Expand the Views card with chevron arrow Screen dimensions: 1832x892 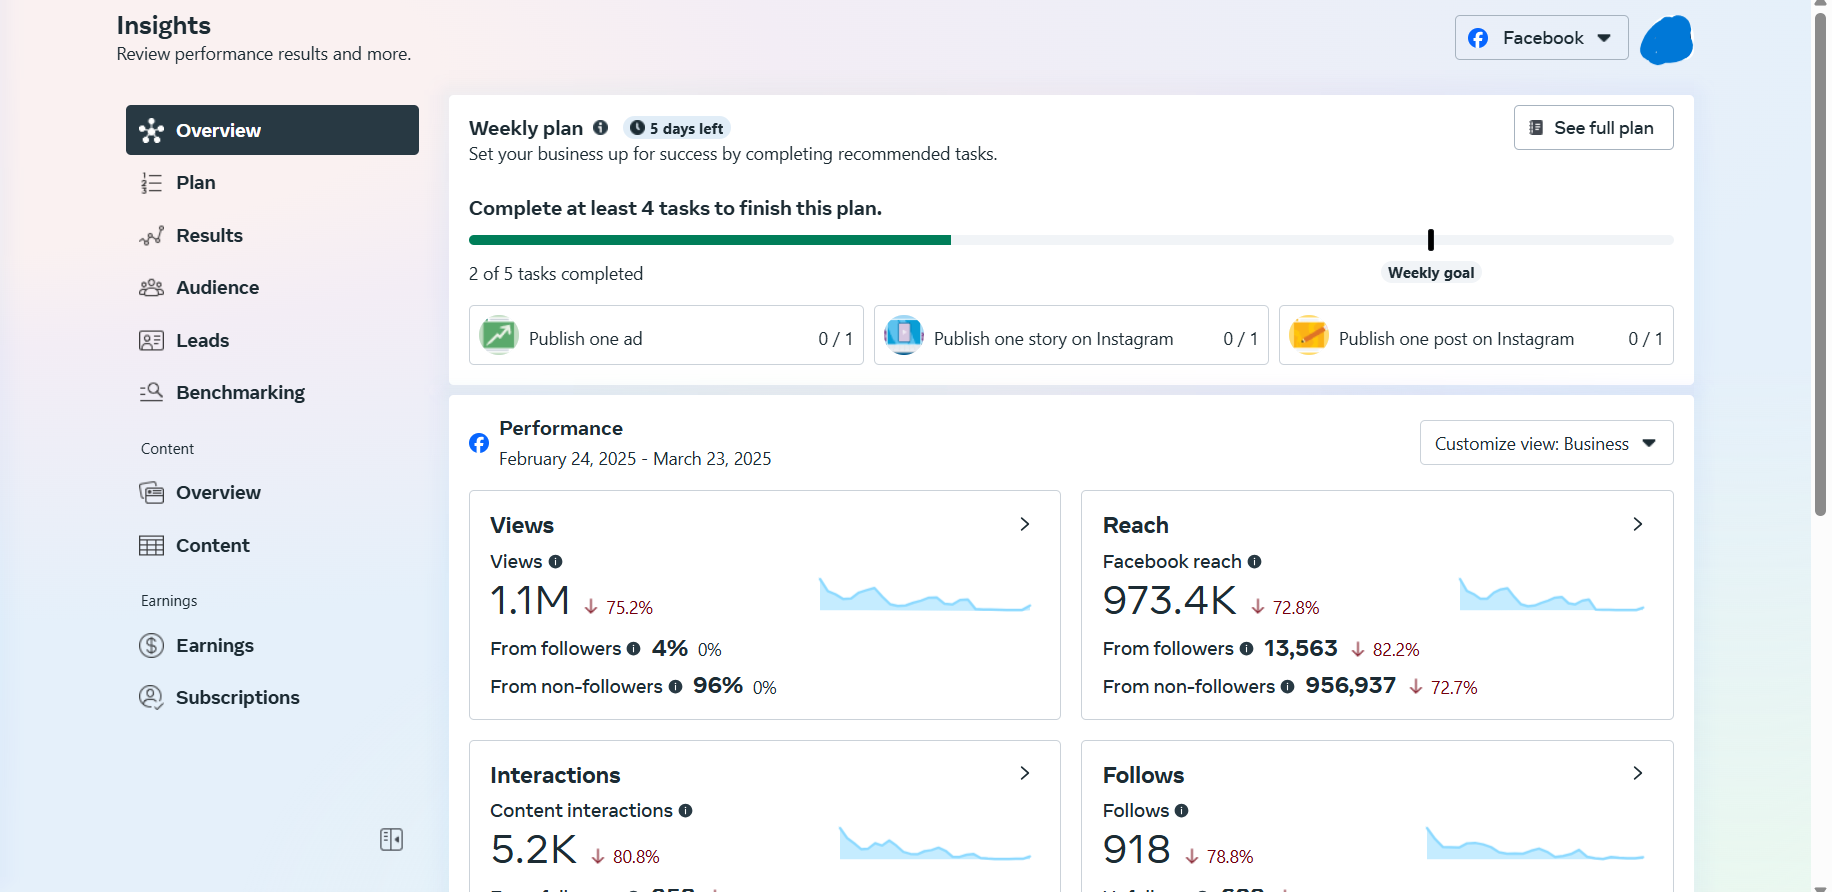1024,524
